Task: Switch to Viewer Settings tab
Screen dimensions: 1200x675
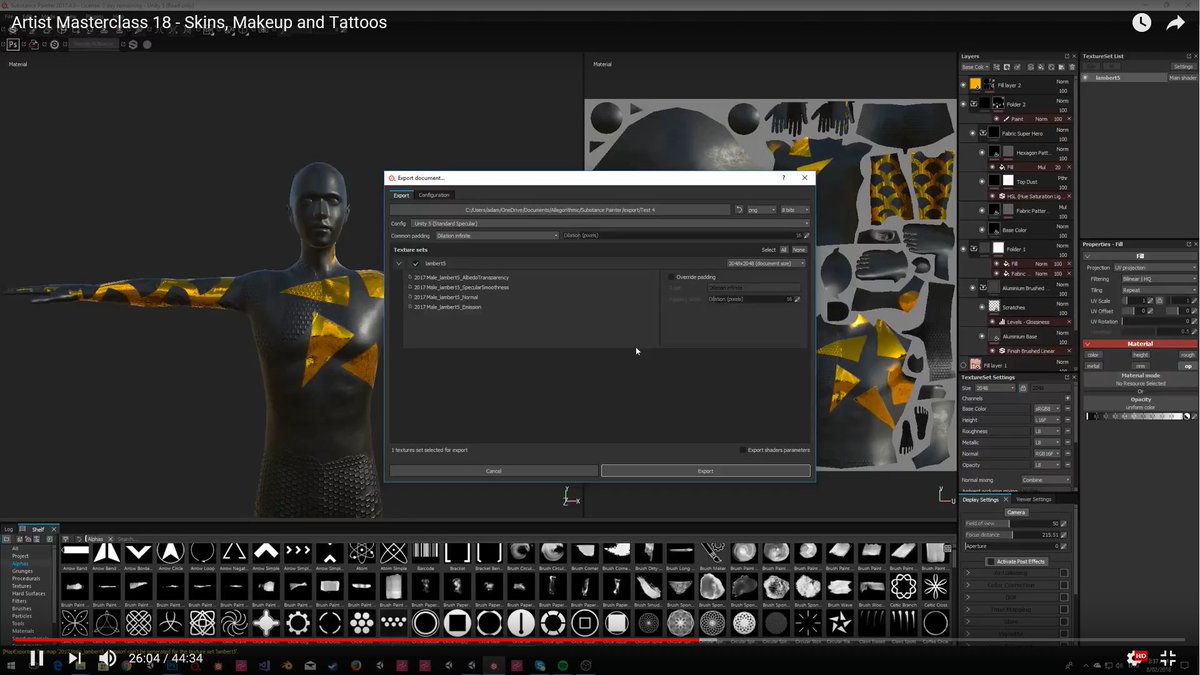Action: click(x=1034, y=499)
